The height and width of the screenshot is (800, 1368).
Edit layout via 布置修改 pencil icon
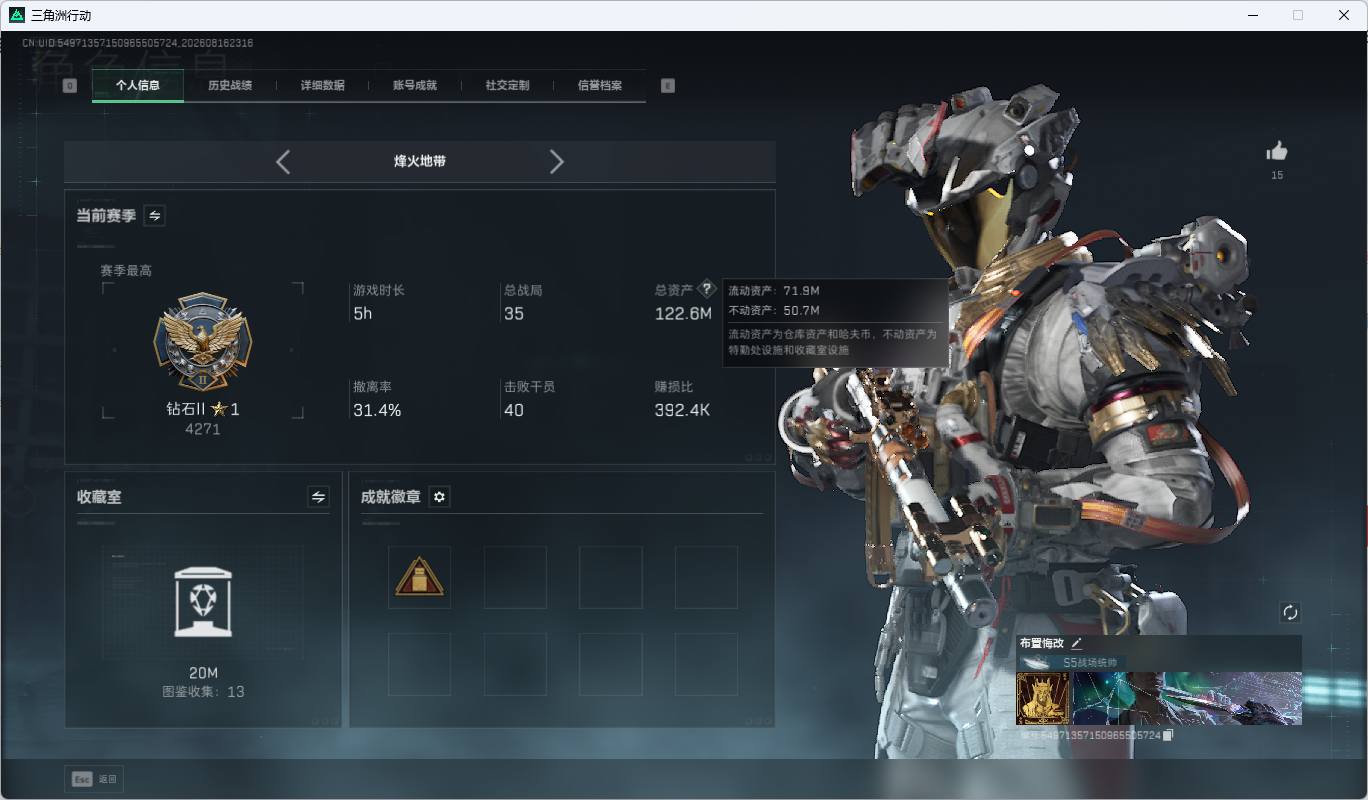point(1077,643)
